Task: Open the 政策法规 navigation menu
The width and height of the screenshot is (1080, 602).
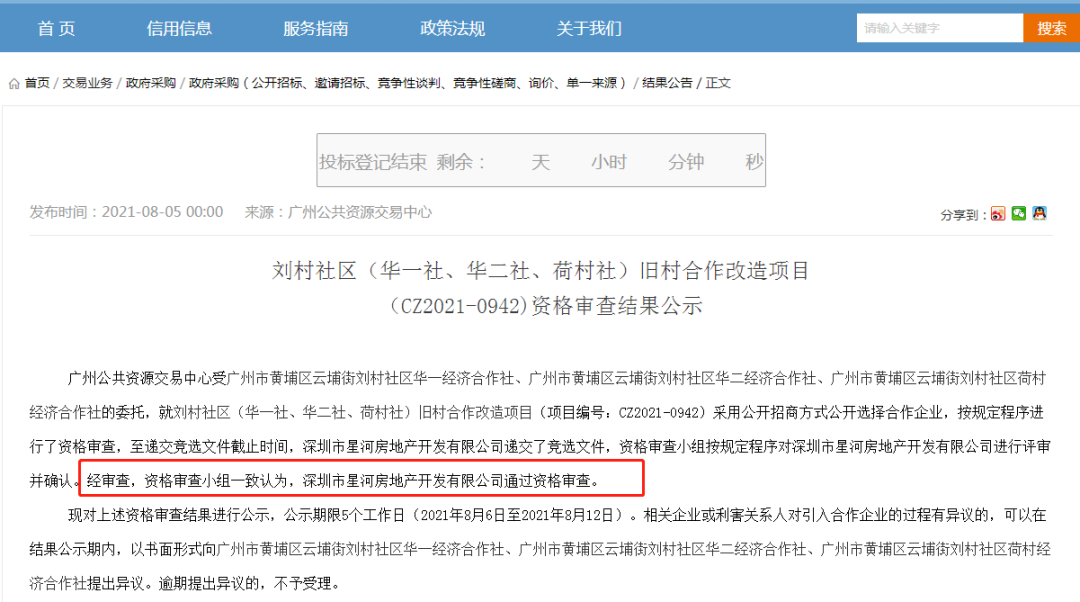Action: coord(453,28)
